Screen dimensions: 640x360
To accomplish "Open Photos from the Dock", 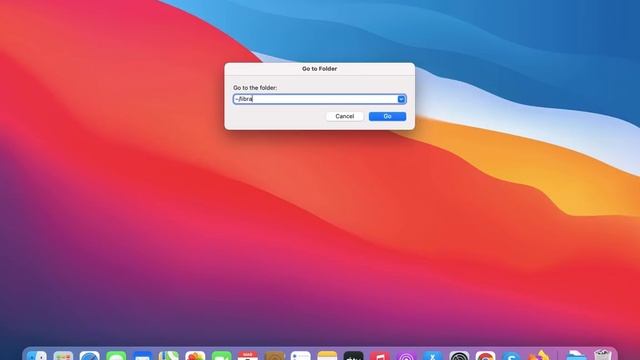I will 195,356.
